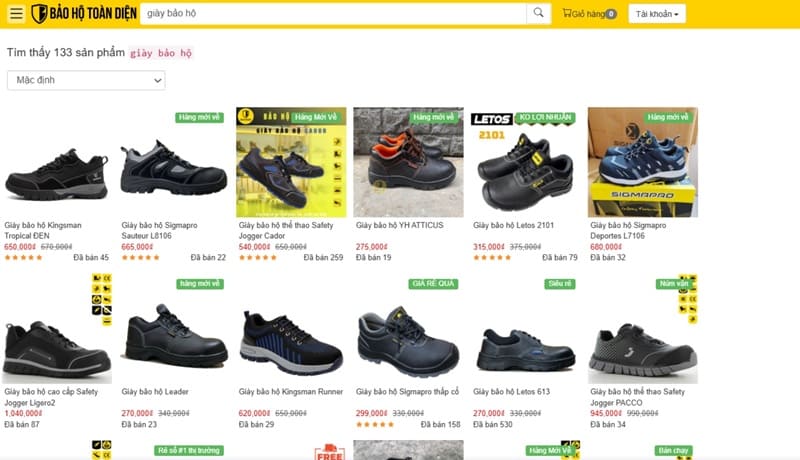
Task: Open the Mặc định sort dropdown
Action: coord(86,80)
